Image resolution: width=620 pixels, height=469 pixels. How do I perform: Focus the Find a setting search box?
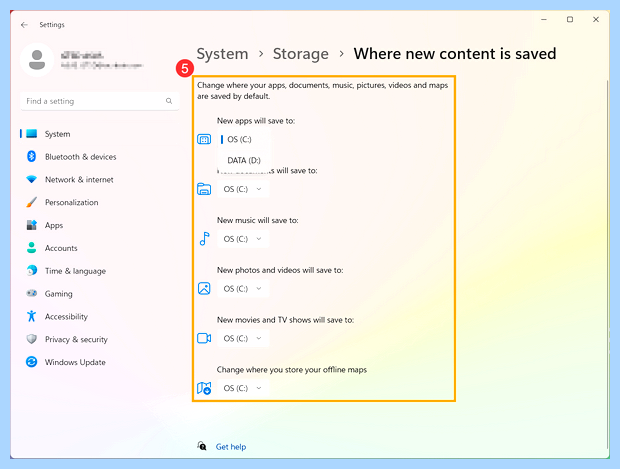(x=100, y=101)
